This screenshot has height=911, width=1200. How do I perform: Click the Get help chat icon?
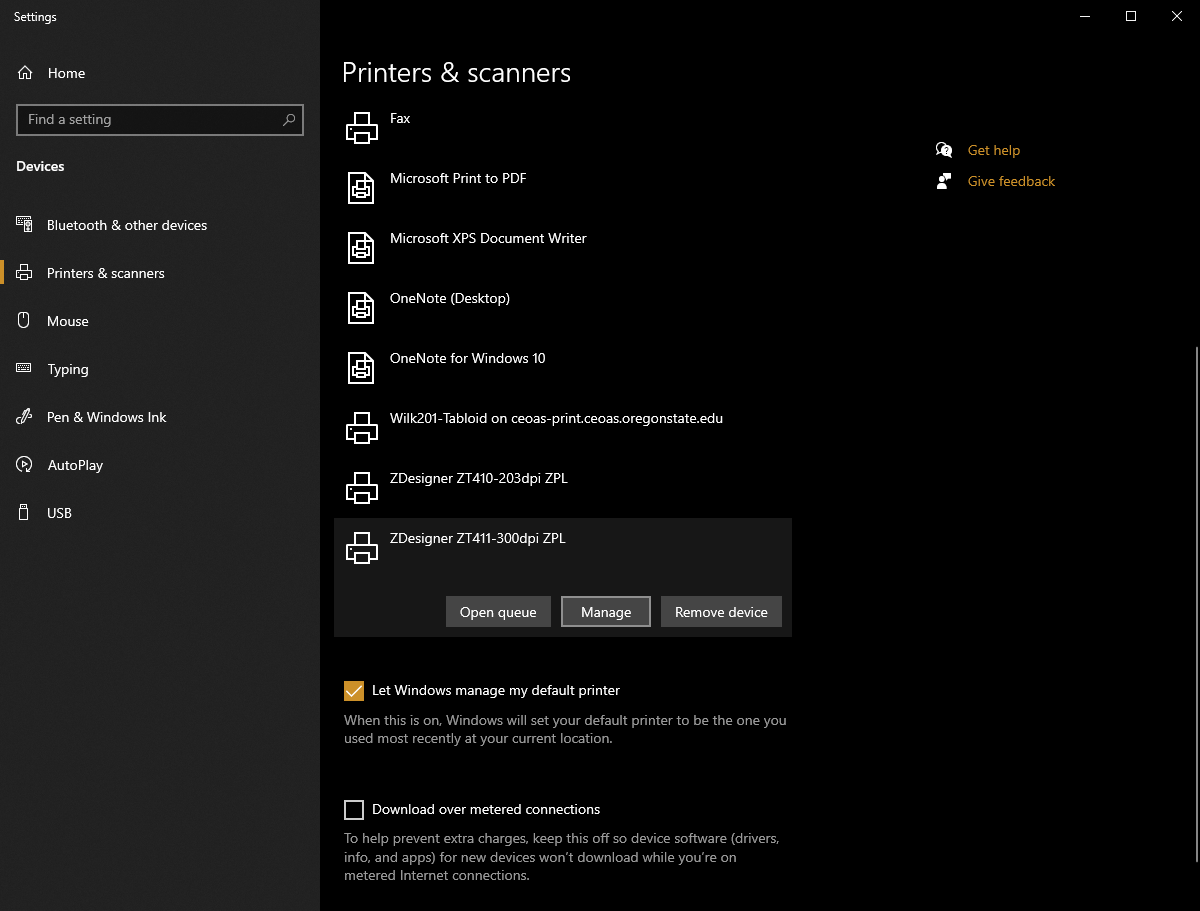944,150
